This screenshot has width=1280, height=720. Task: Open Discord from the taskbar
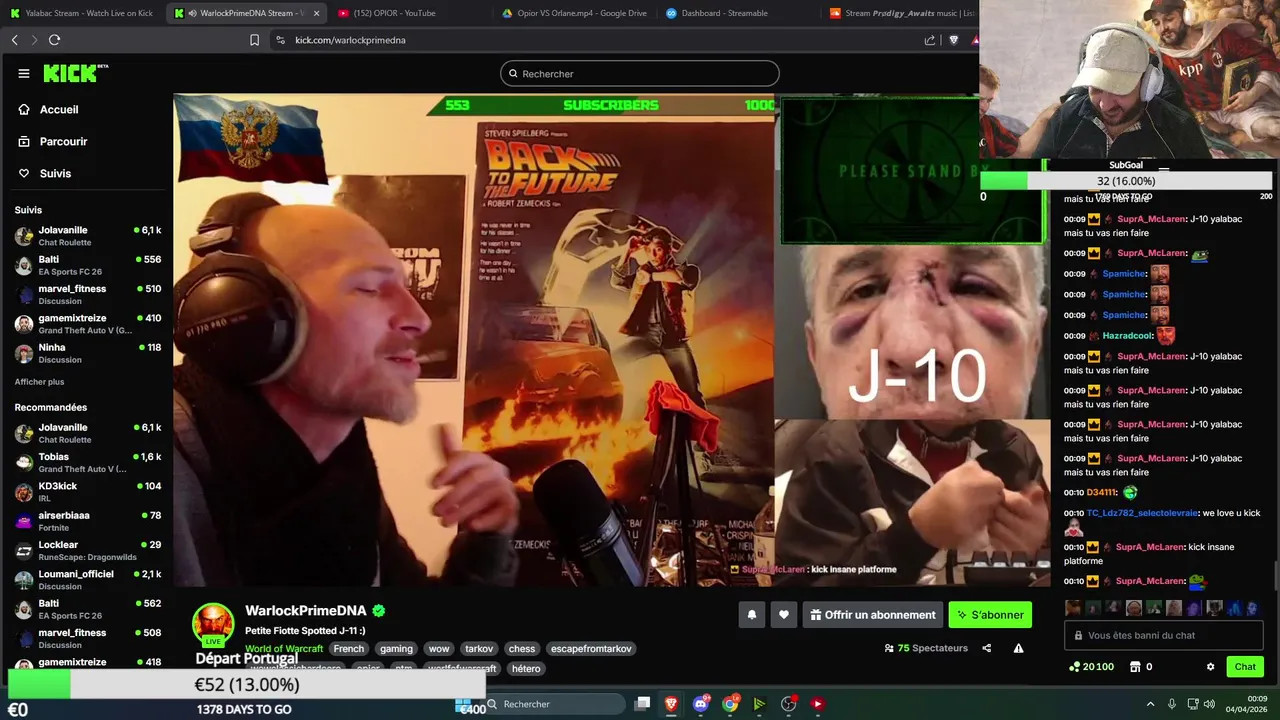coord(701,704)
